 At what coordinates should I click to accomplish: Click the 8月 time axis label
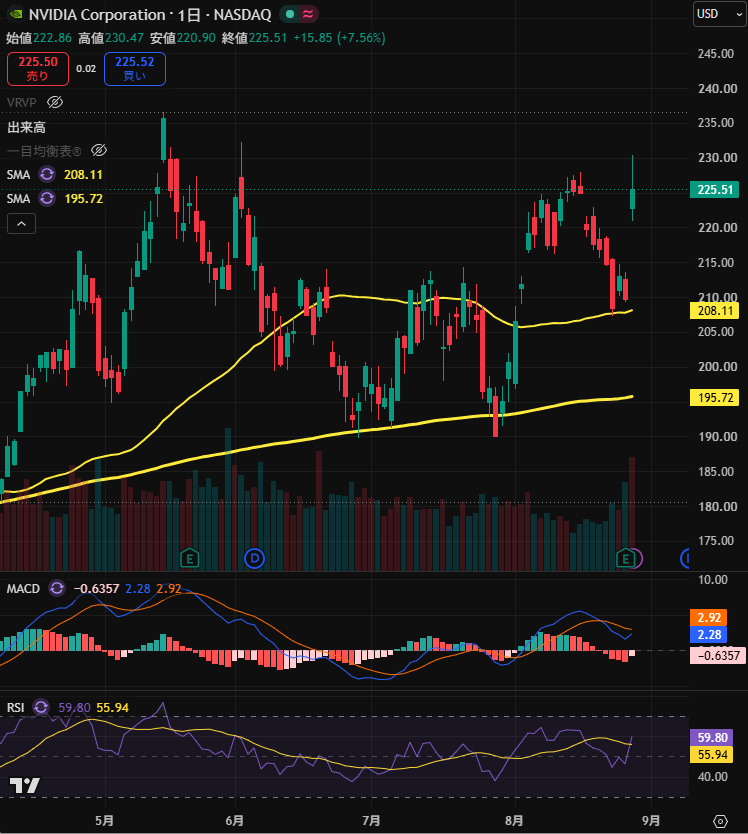coord(514,821)
